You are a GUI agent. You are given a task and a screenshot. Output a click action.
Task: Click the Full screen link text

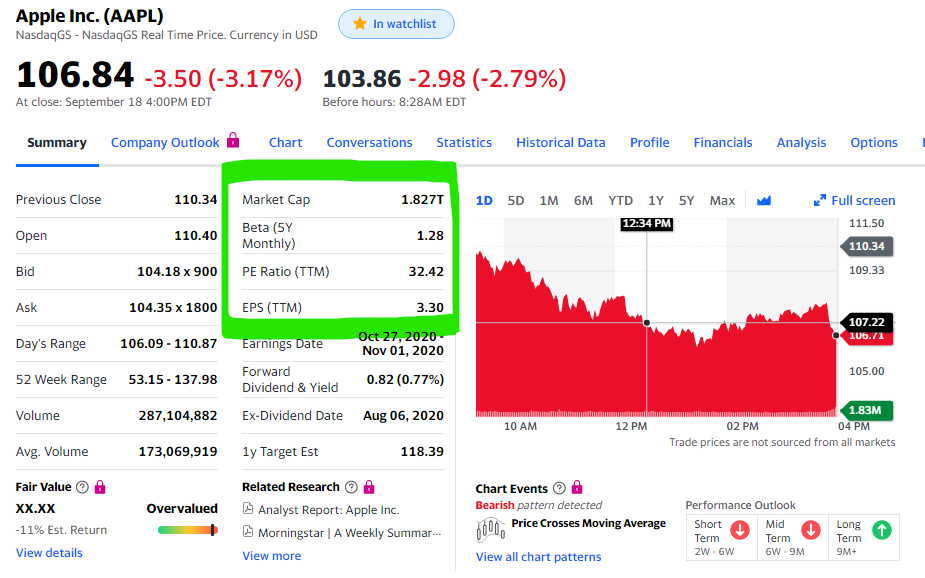click(x=863, y=201)
